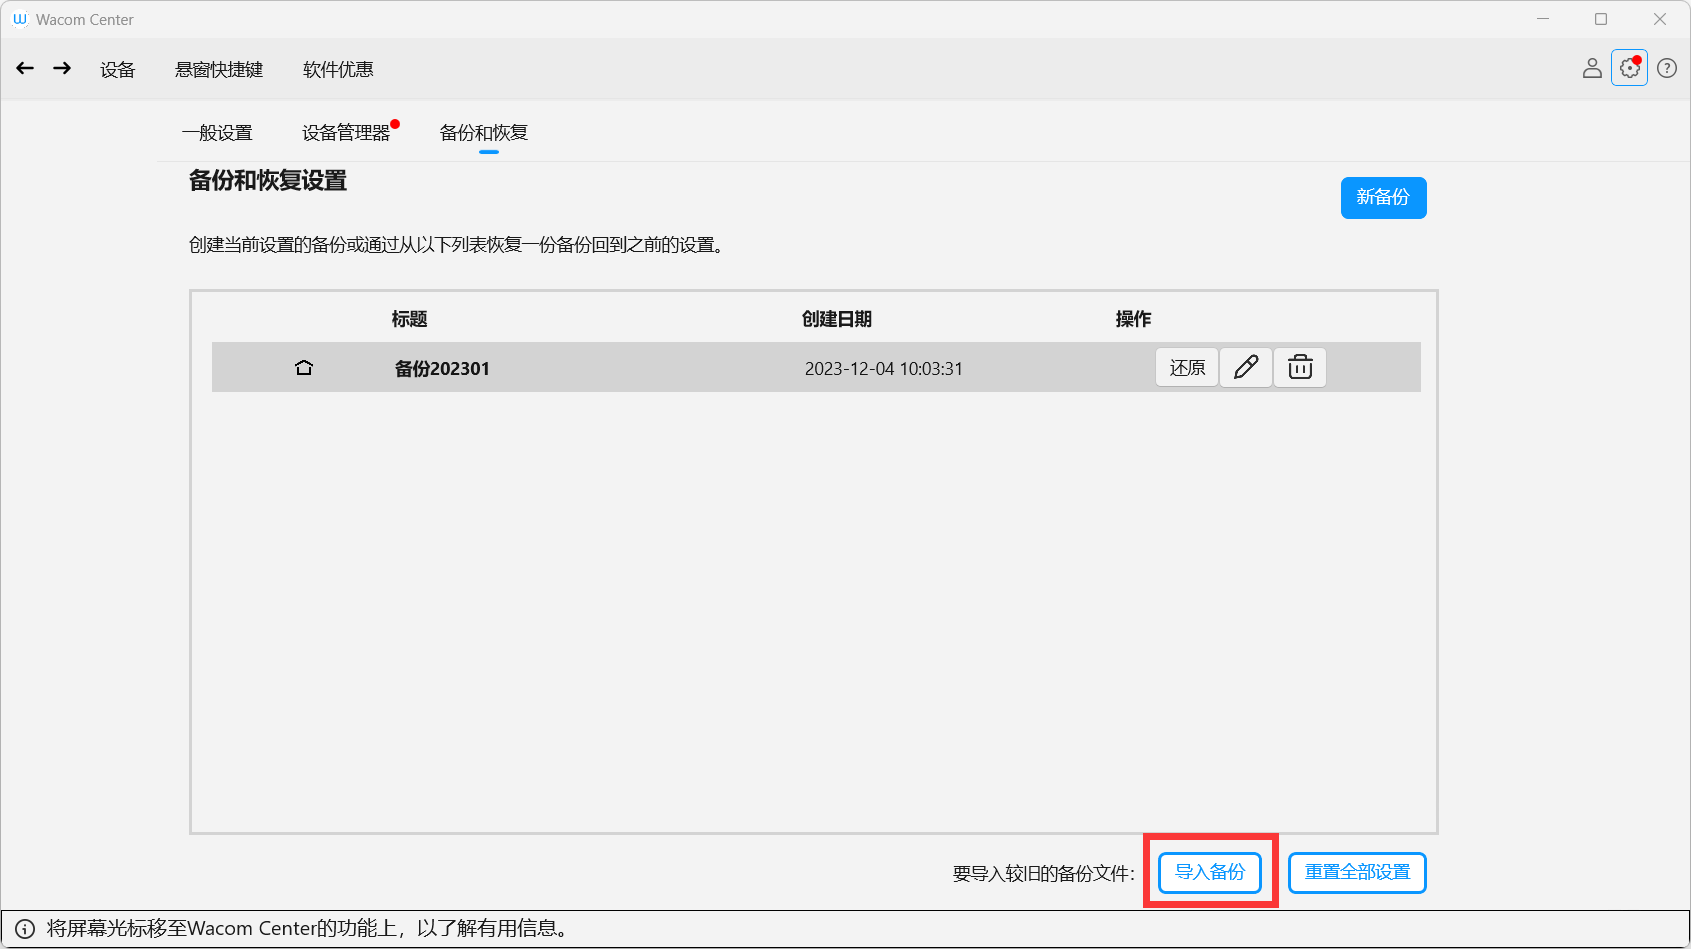Click the 要导入较旧的备份文件 label
Viewport: 1691px width, 949px height.
coord(1043,874)
